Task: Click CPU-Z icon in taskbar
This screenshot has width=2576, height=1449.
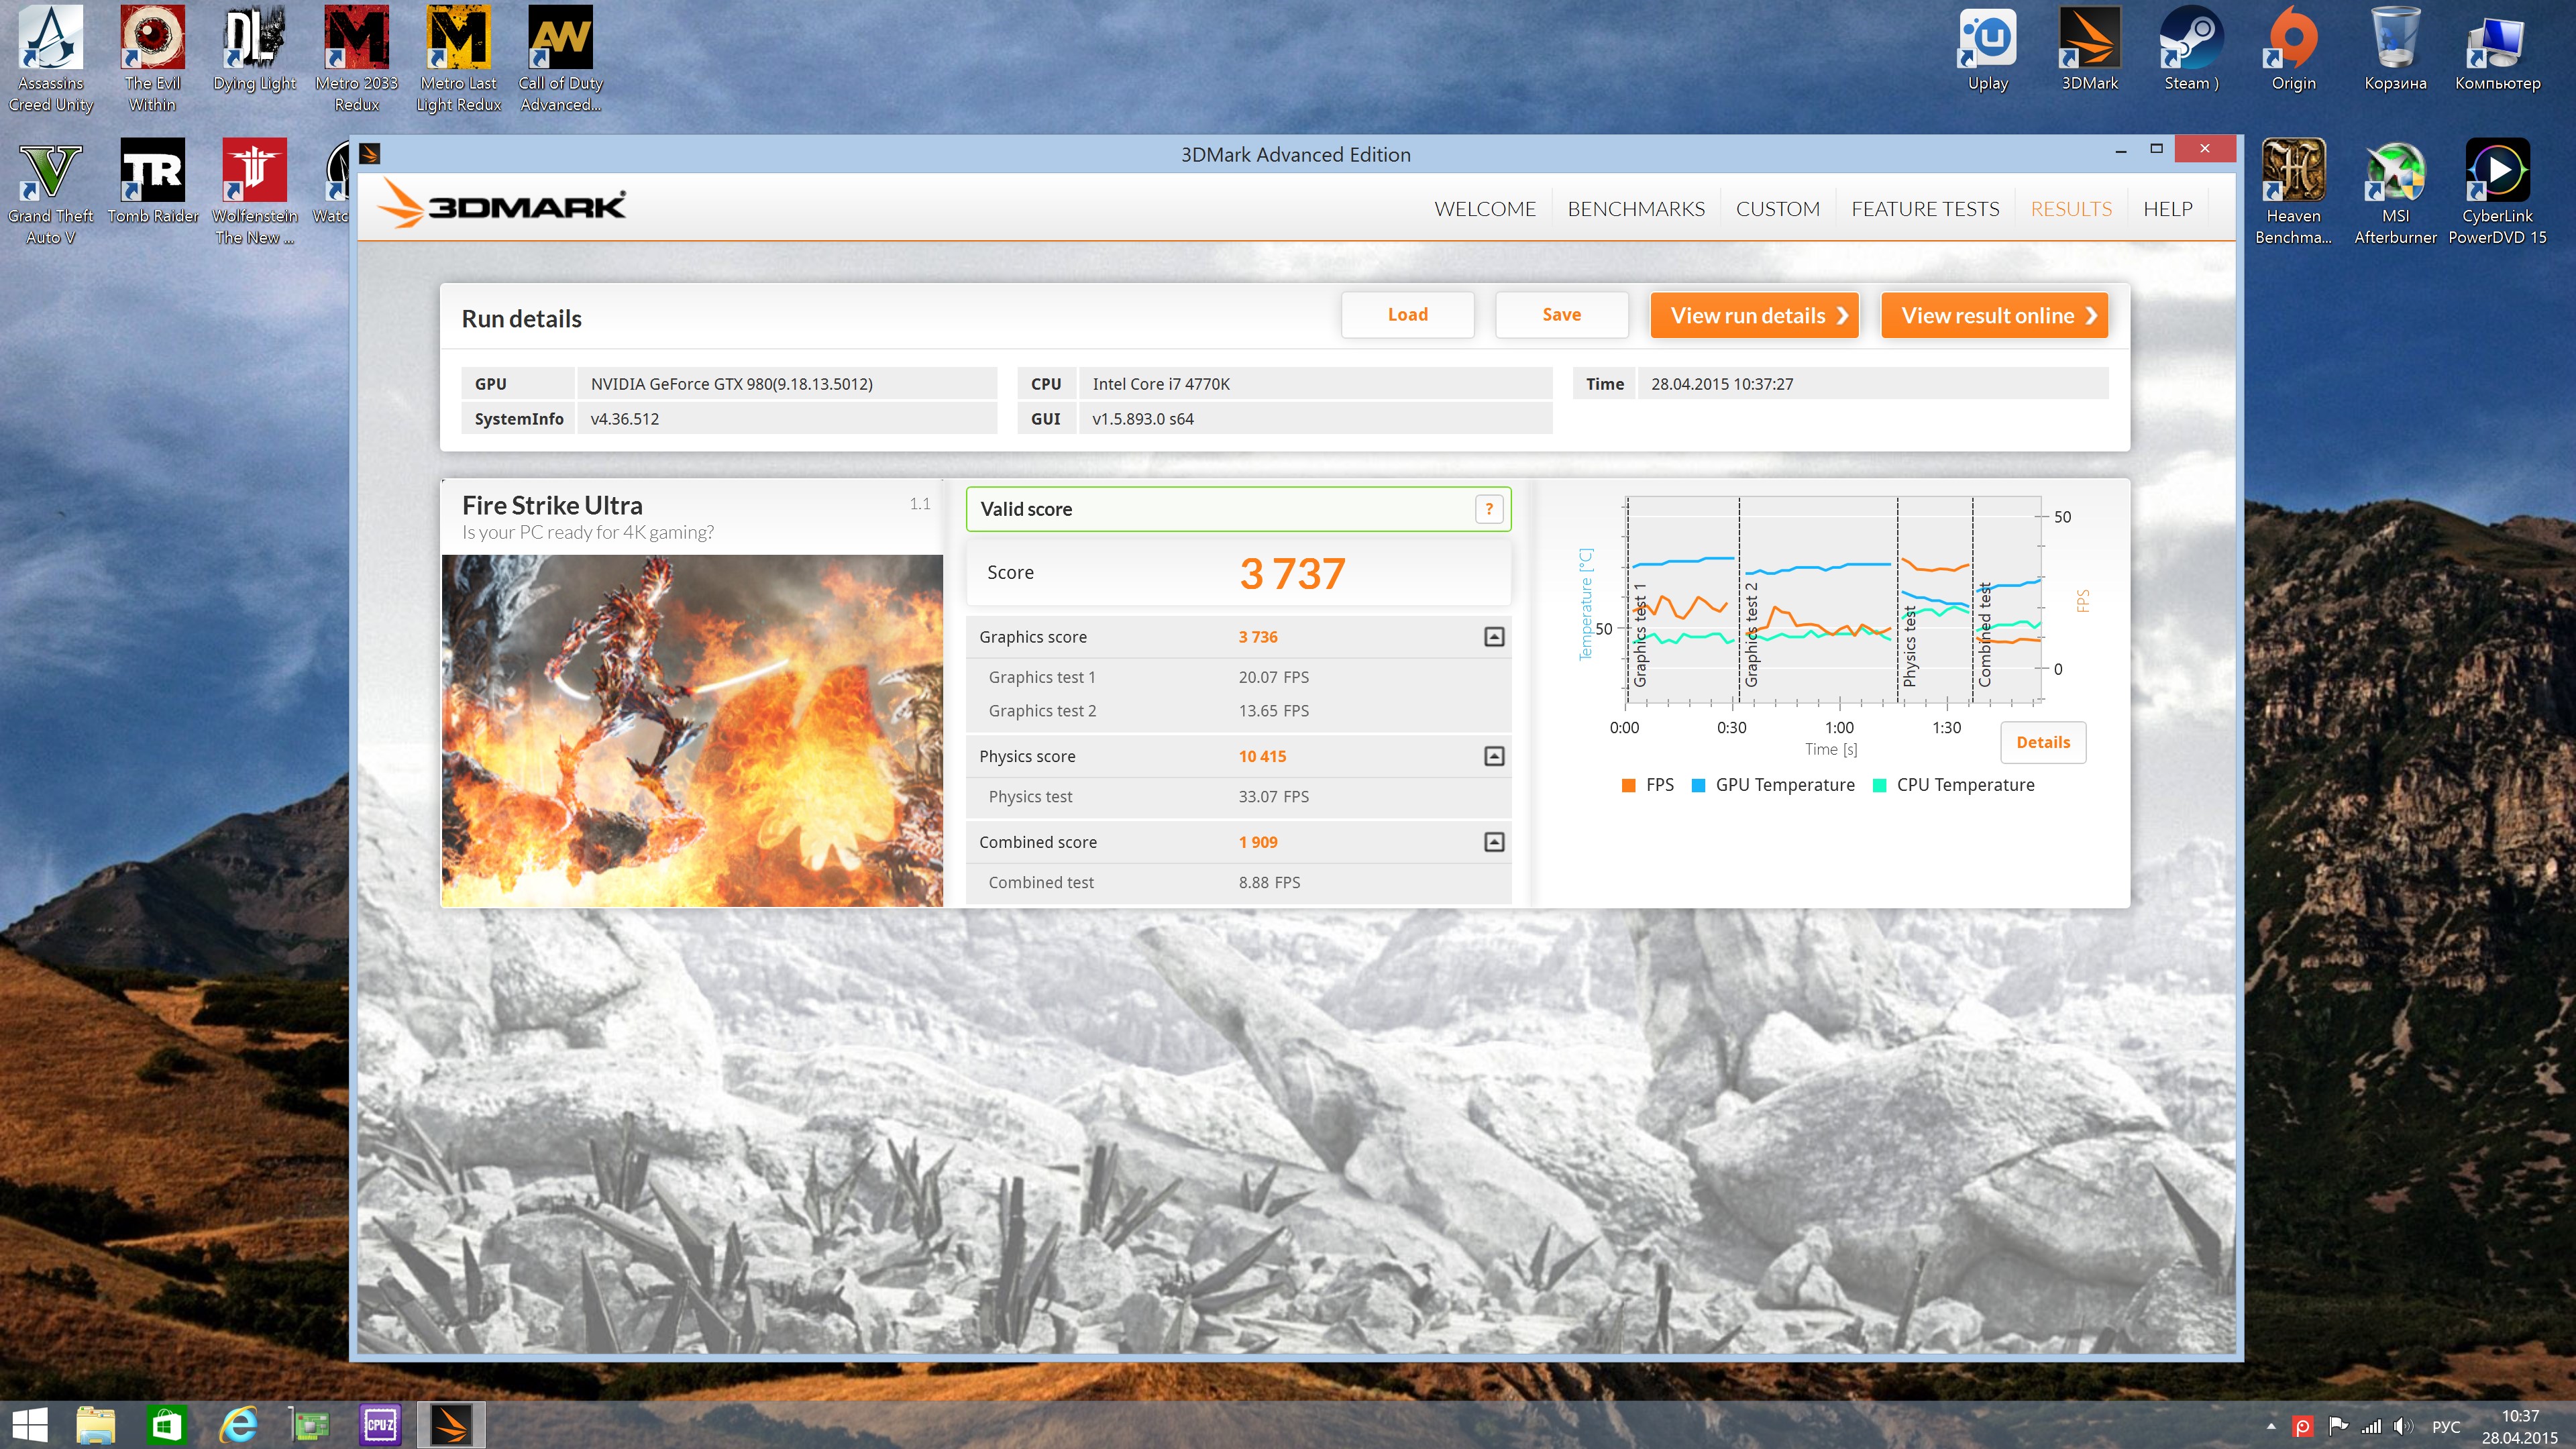Action: coord(380,1424)
